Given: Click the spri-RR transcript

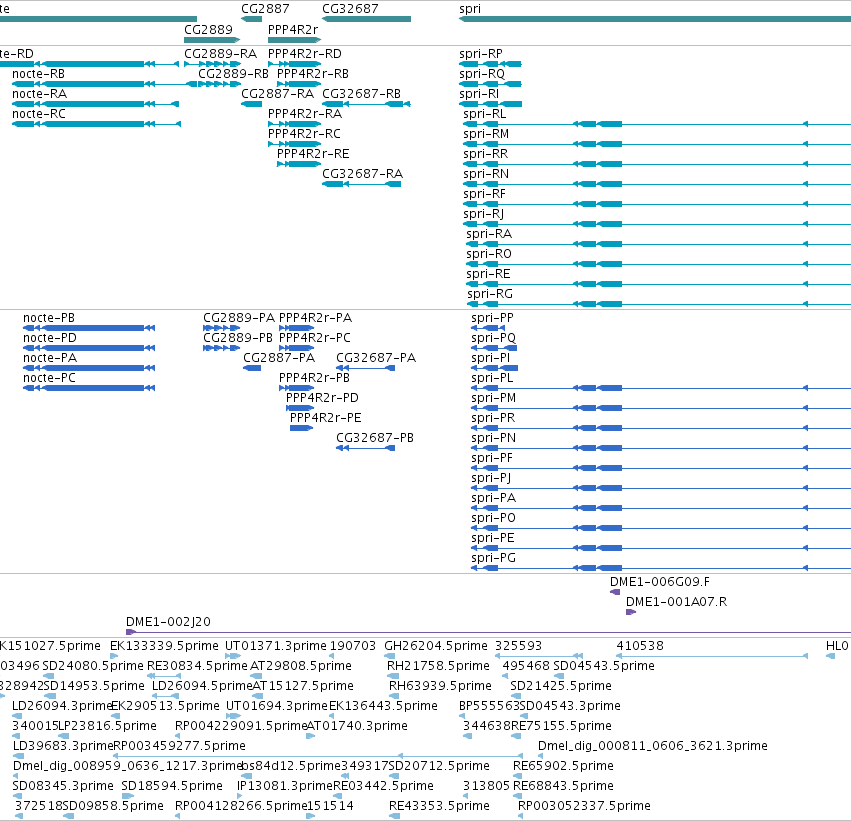Looking at the screenshot, I should pyautogui.click(x=657, y=164).
